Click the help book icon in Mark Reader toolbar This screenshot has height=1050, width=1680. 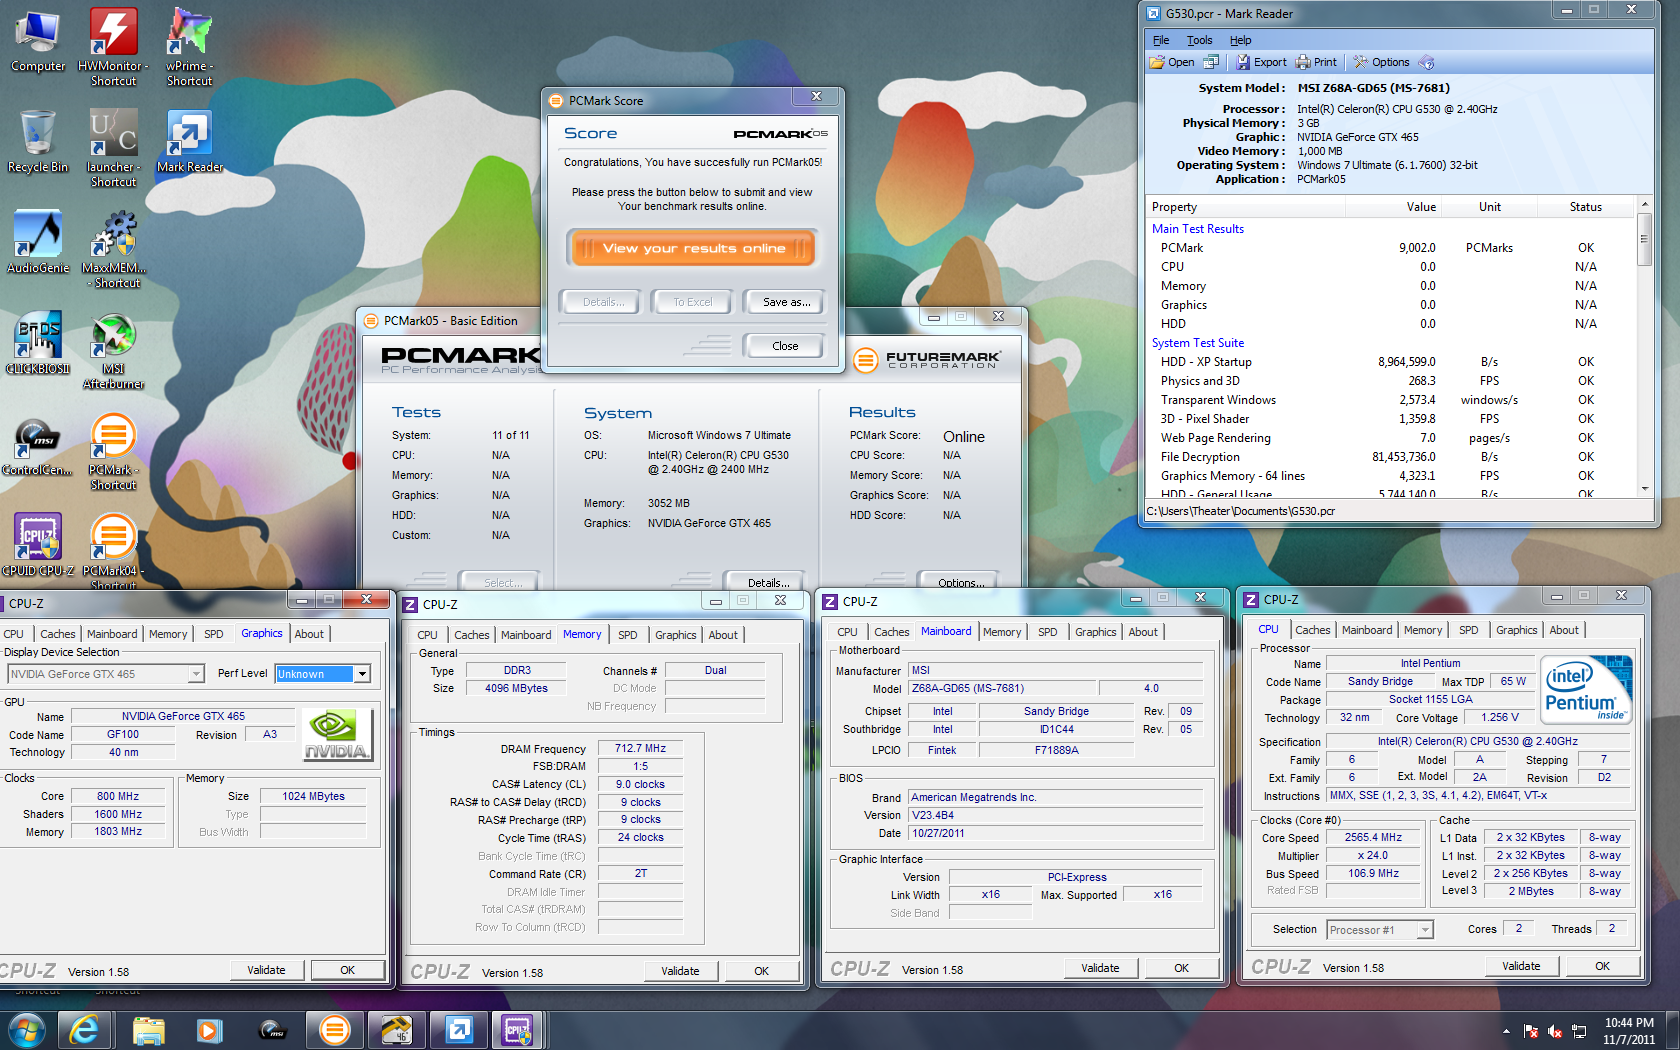[1427, 62]
